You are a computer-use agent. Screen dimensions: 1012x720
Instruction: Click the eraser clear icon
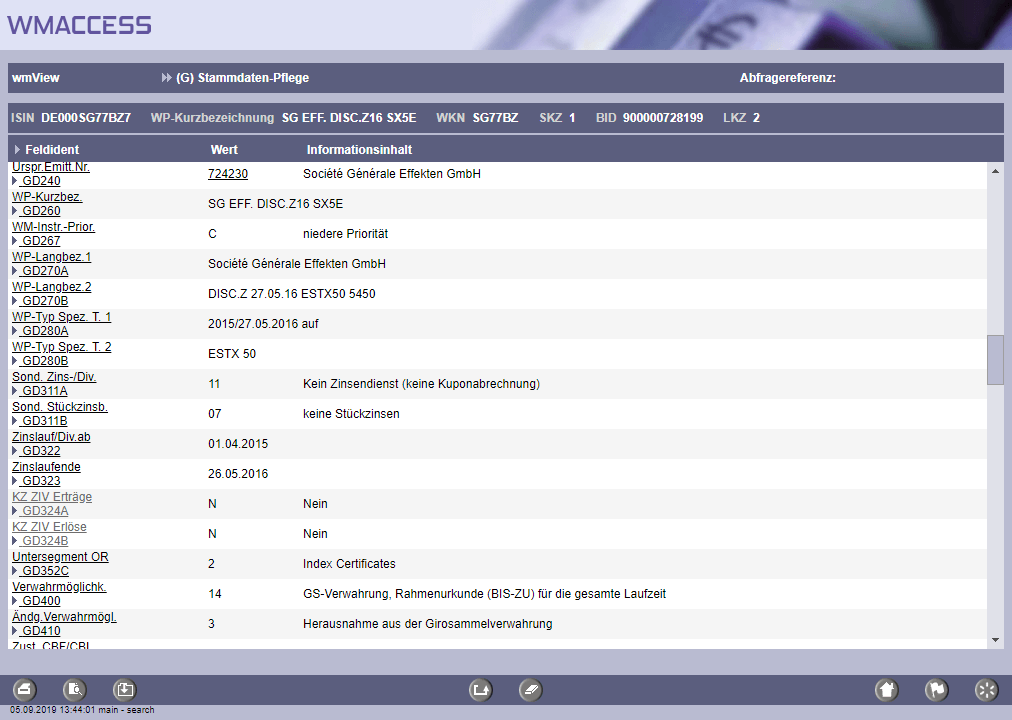531,689
